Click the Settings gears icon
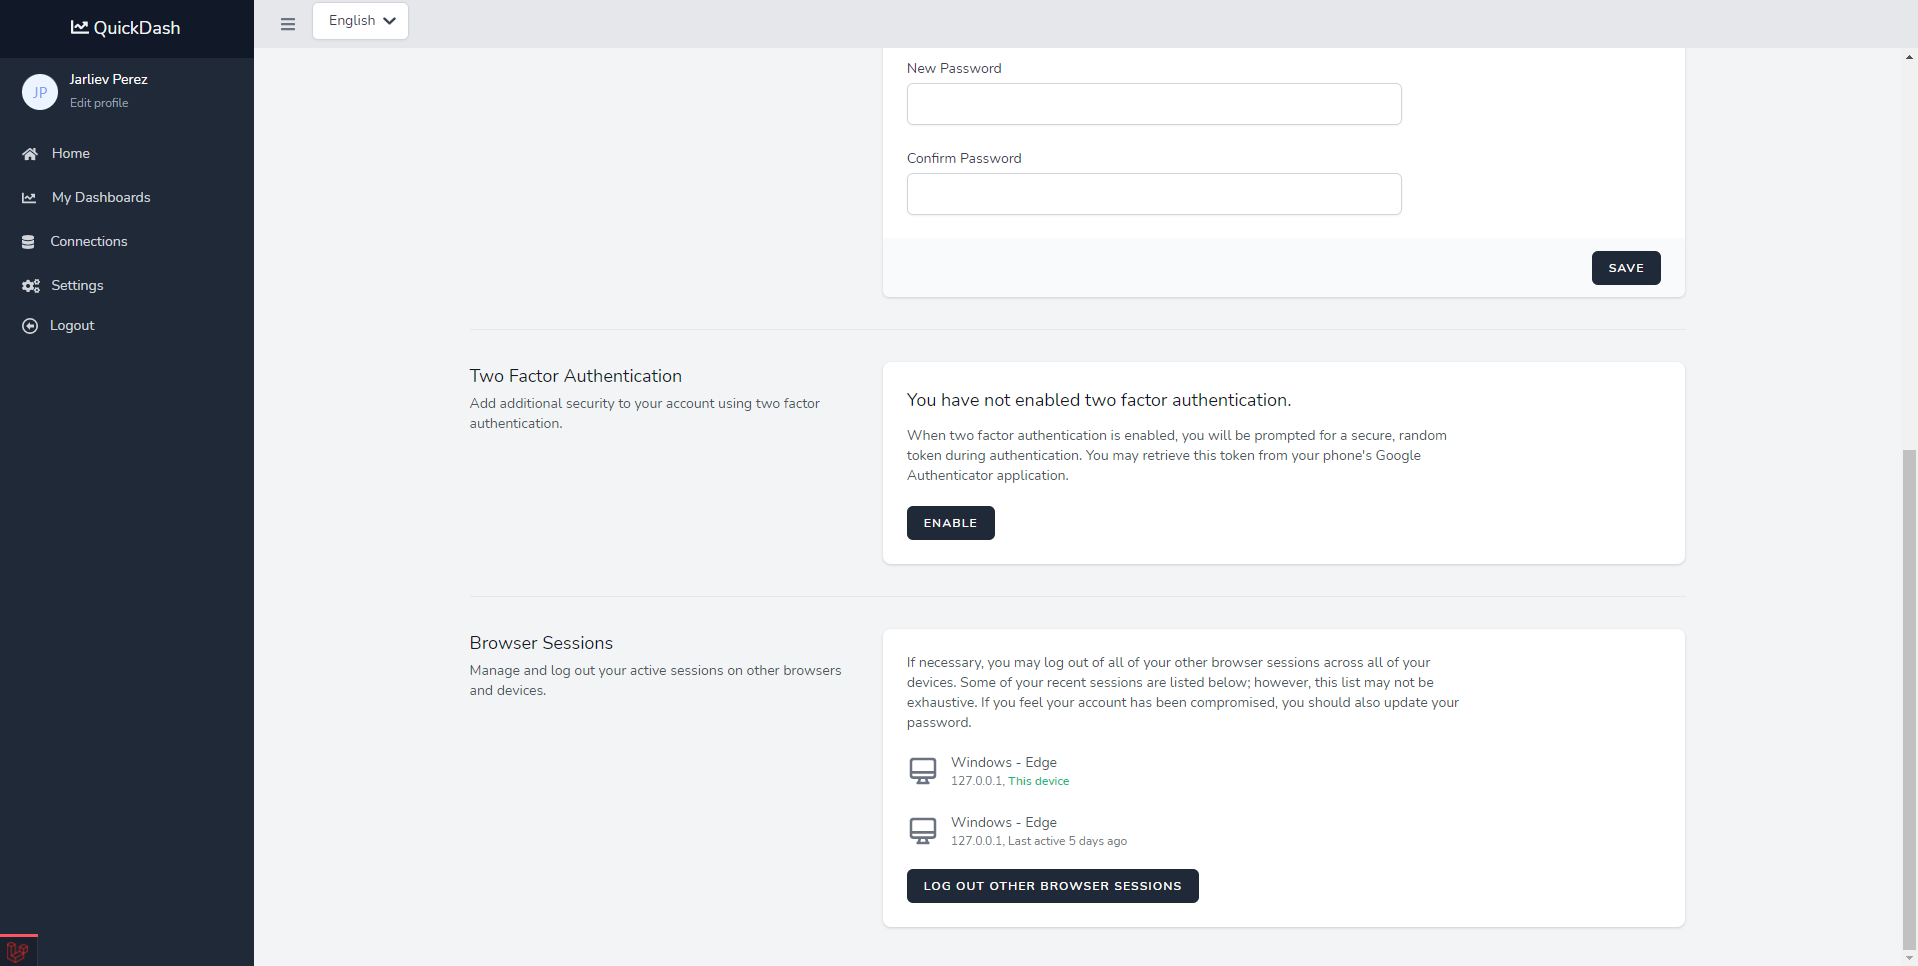The height and width of the screenshot is (966, 1918). coord(31,286)
